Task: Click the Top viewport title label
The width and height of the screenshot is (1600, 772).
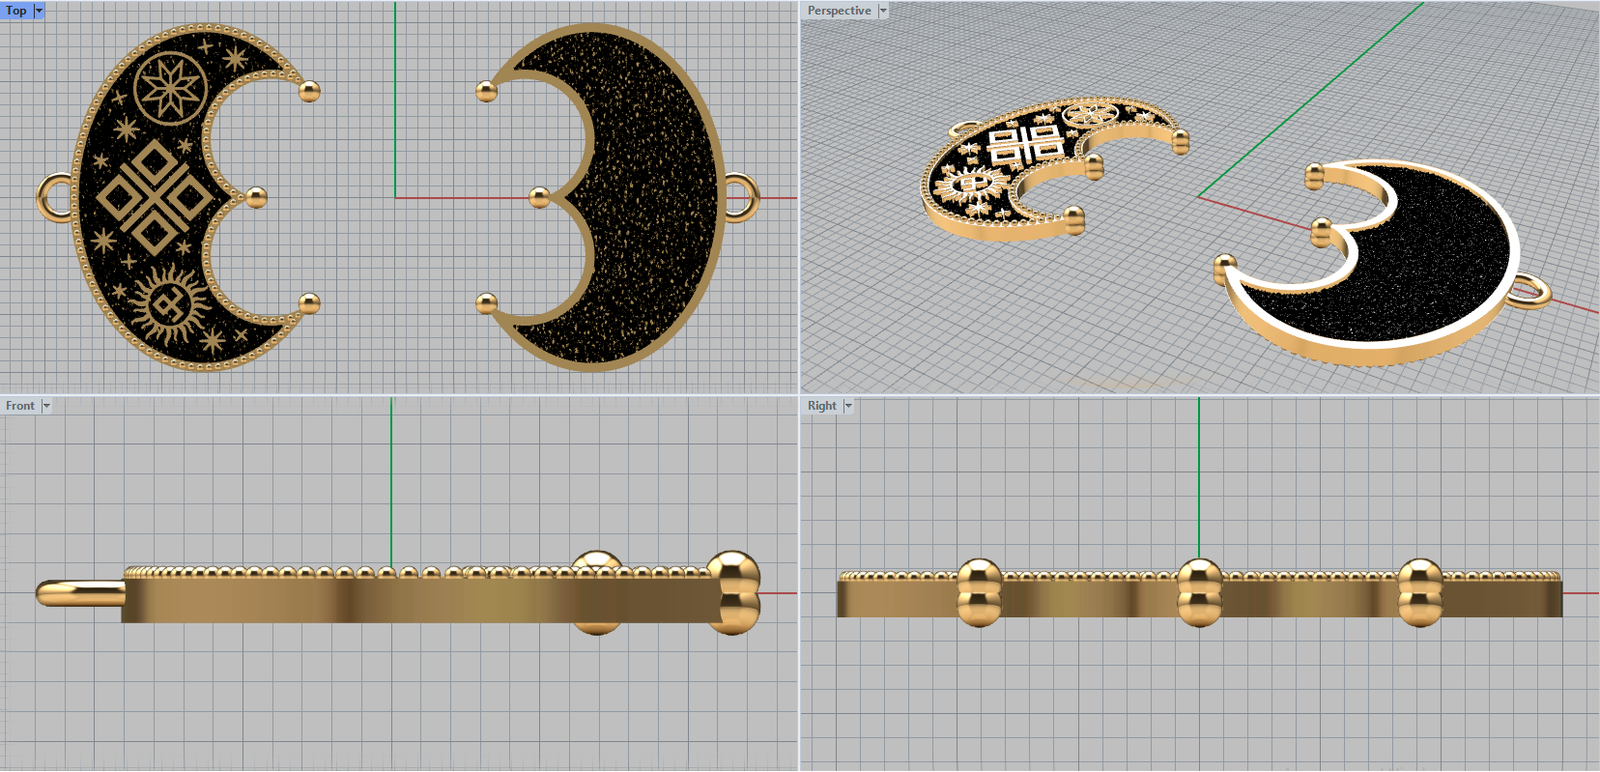Action: click(x=16, y=10)
